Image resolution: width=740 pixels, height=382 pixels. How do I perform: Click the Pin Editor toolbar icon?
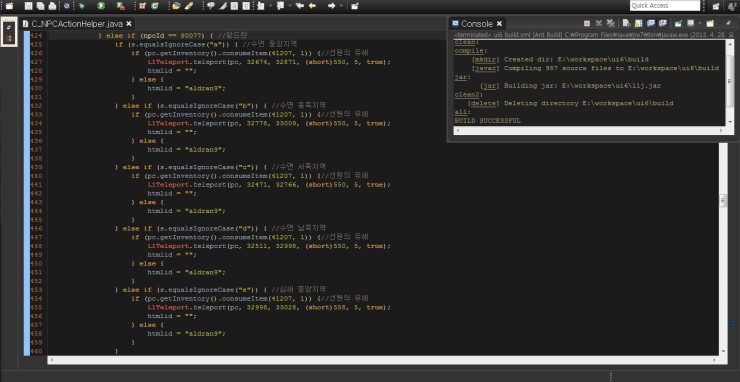354,6
